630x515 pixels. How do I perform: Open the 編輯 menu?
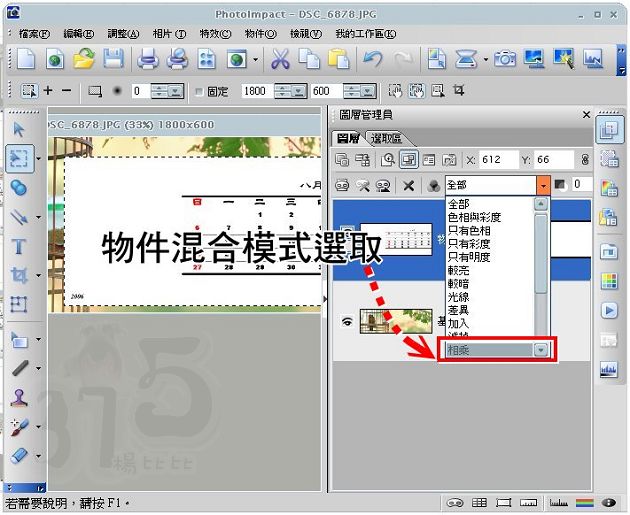pos(78,34)
